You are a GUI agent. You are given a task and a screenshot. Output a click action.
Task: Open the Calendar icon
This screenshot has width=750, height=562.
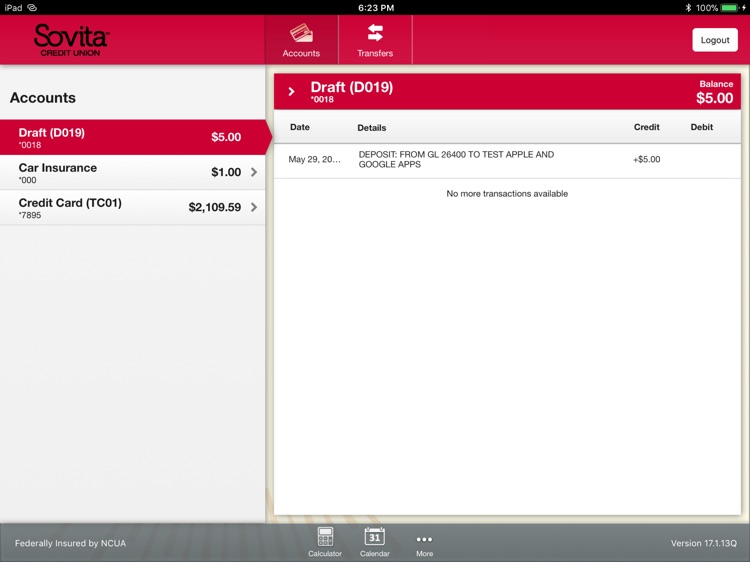[x=374, y=537]
